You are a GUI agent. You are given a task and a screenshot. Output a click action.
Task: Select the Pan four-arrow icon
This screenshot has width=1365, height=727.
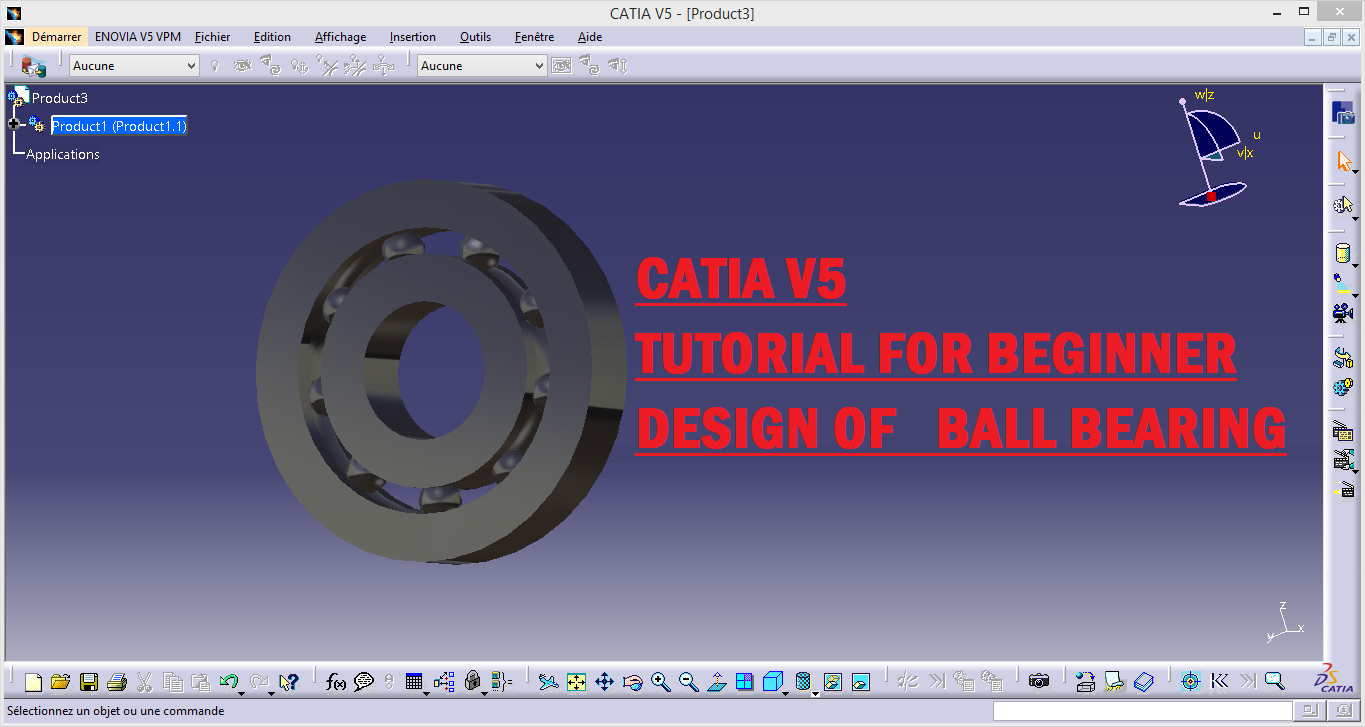pyautogui.click(x=604, y=682)
